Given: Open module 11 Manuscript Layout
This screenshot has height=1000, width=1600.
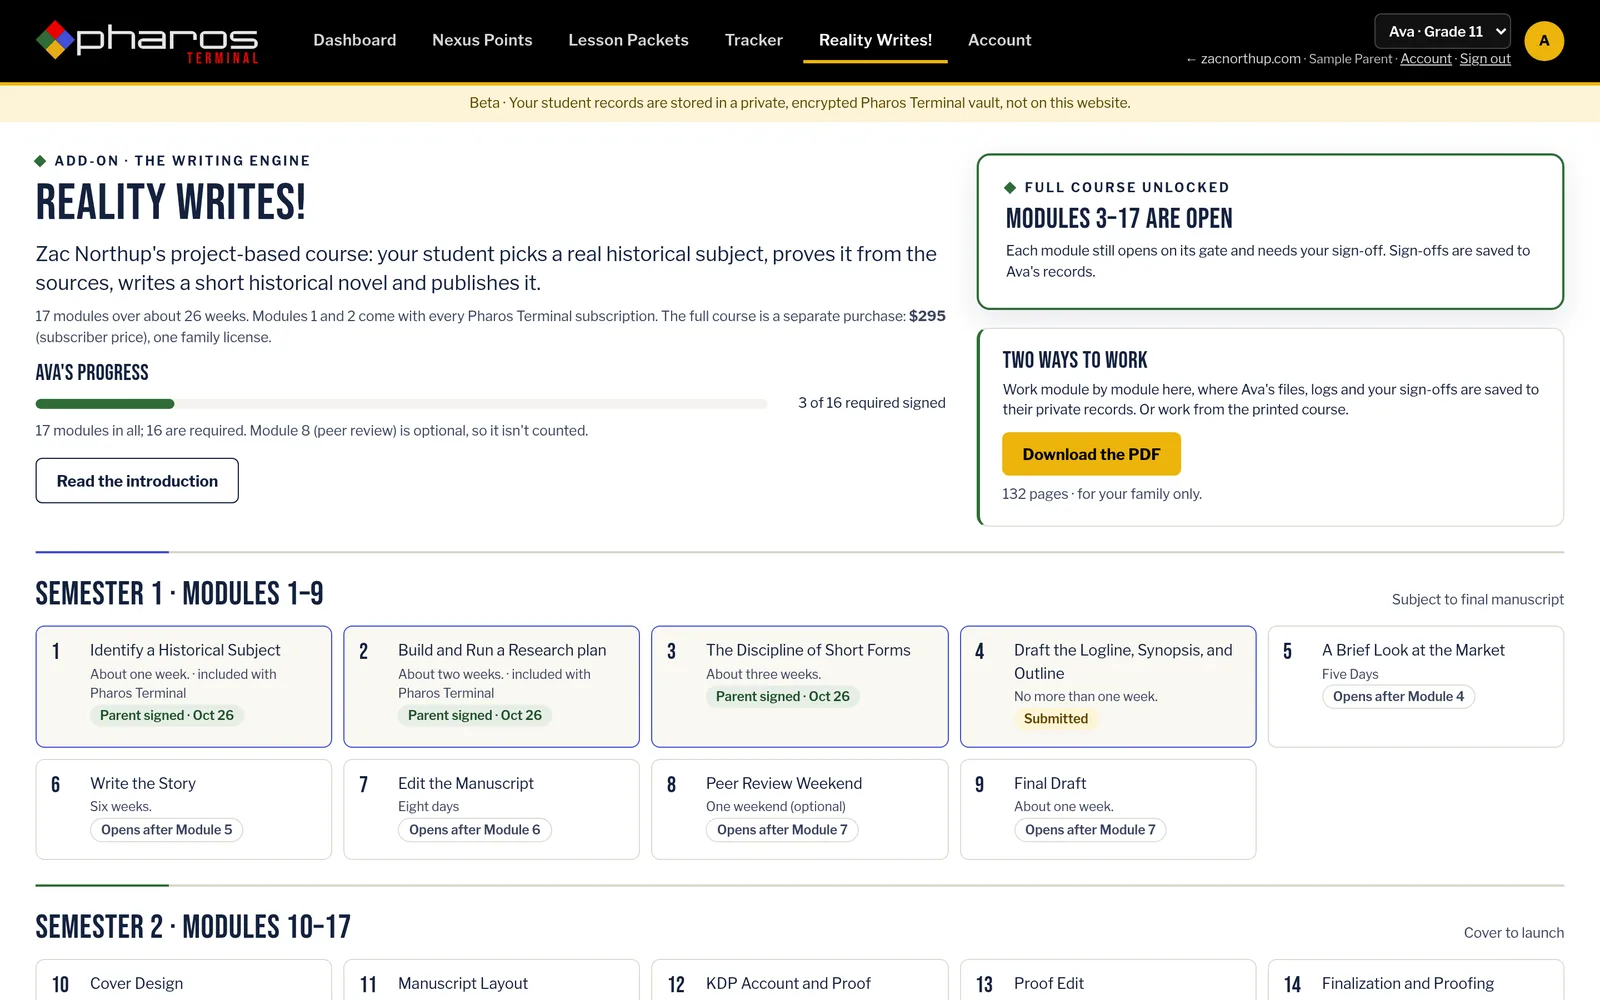Looking at the screenshot, I should tap(491, 981).
